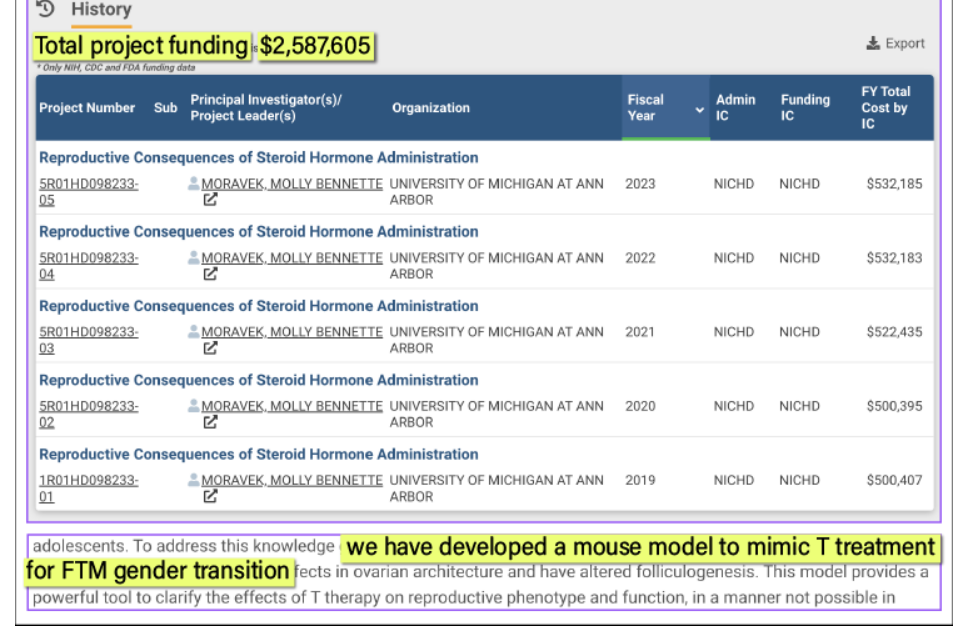Screen dimensions: 966x629
Task: Click Moravek investigator link in 2023 row
Action: tap(292, 184)
